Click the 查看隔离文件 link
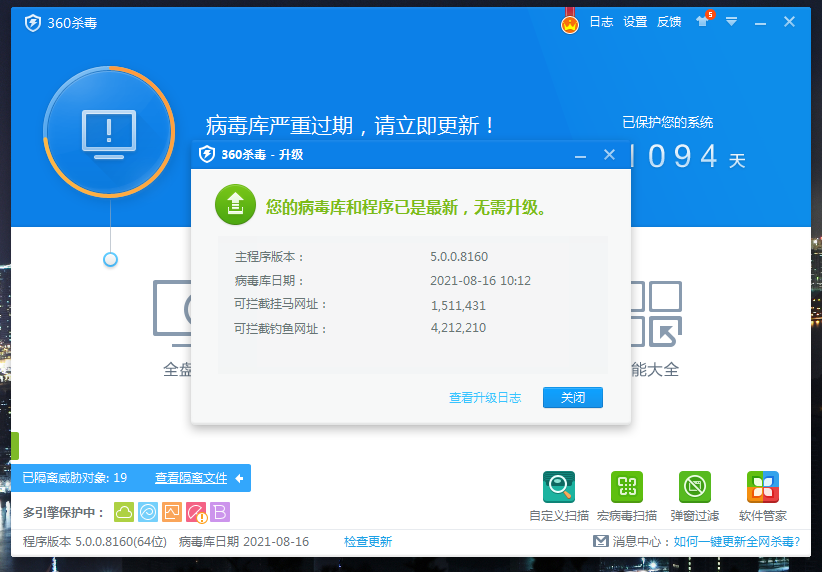 [x=191, y=478]
